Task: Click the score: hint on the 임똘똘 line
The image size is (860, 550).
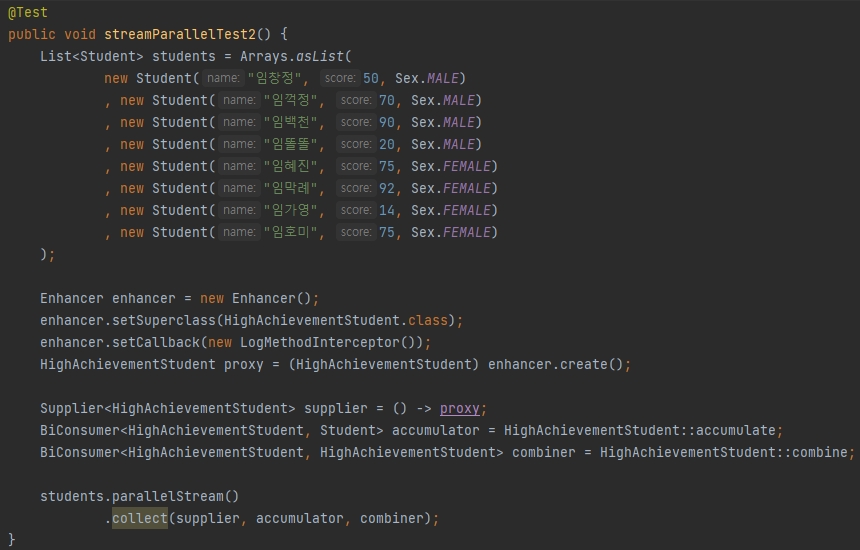Action: click(x=356, y=144)
